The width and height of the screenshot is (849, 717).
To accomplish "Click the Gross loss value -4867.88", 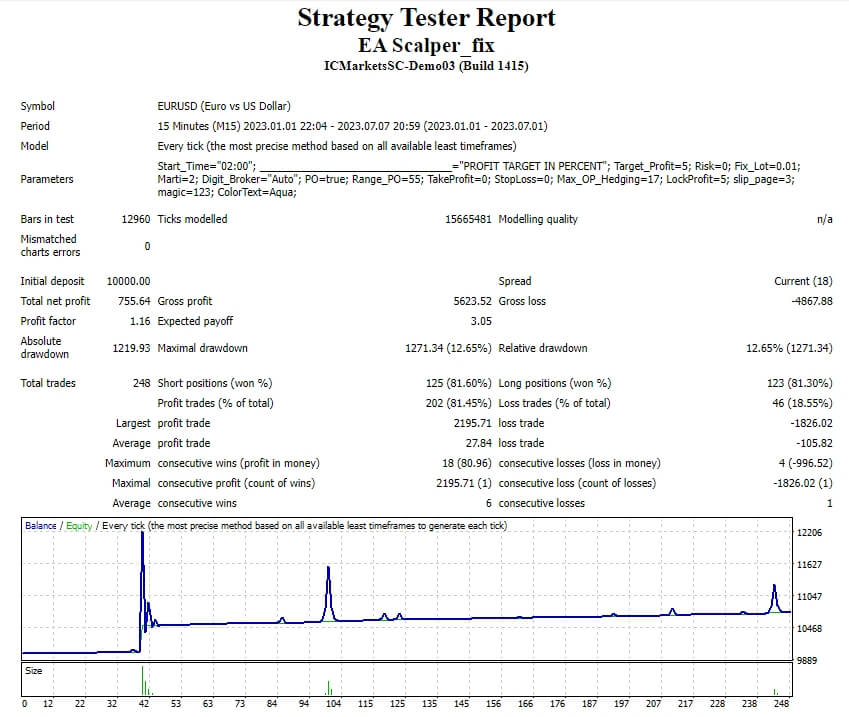I will pos(810,301).
